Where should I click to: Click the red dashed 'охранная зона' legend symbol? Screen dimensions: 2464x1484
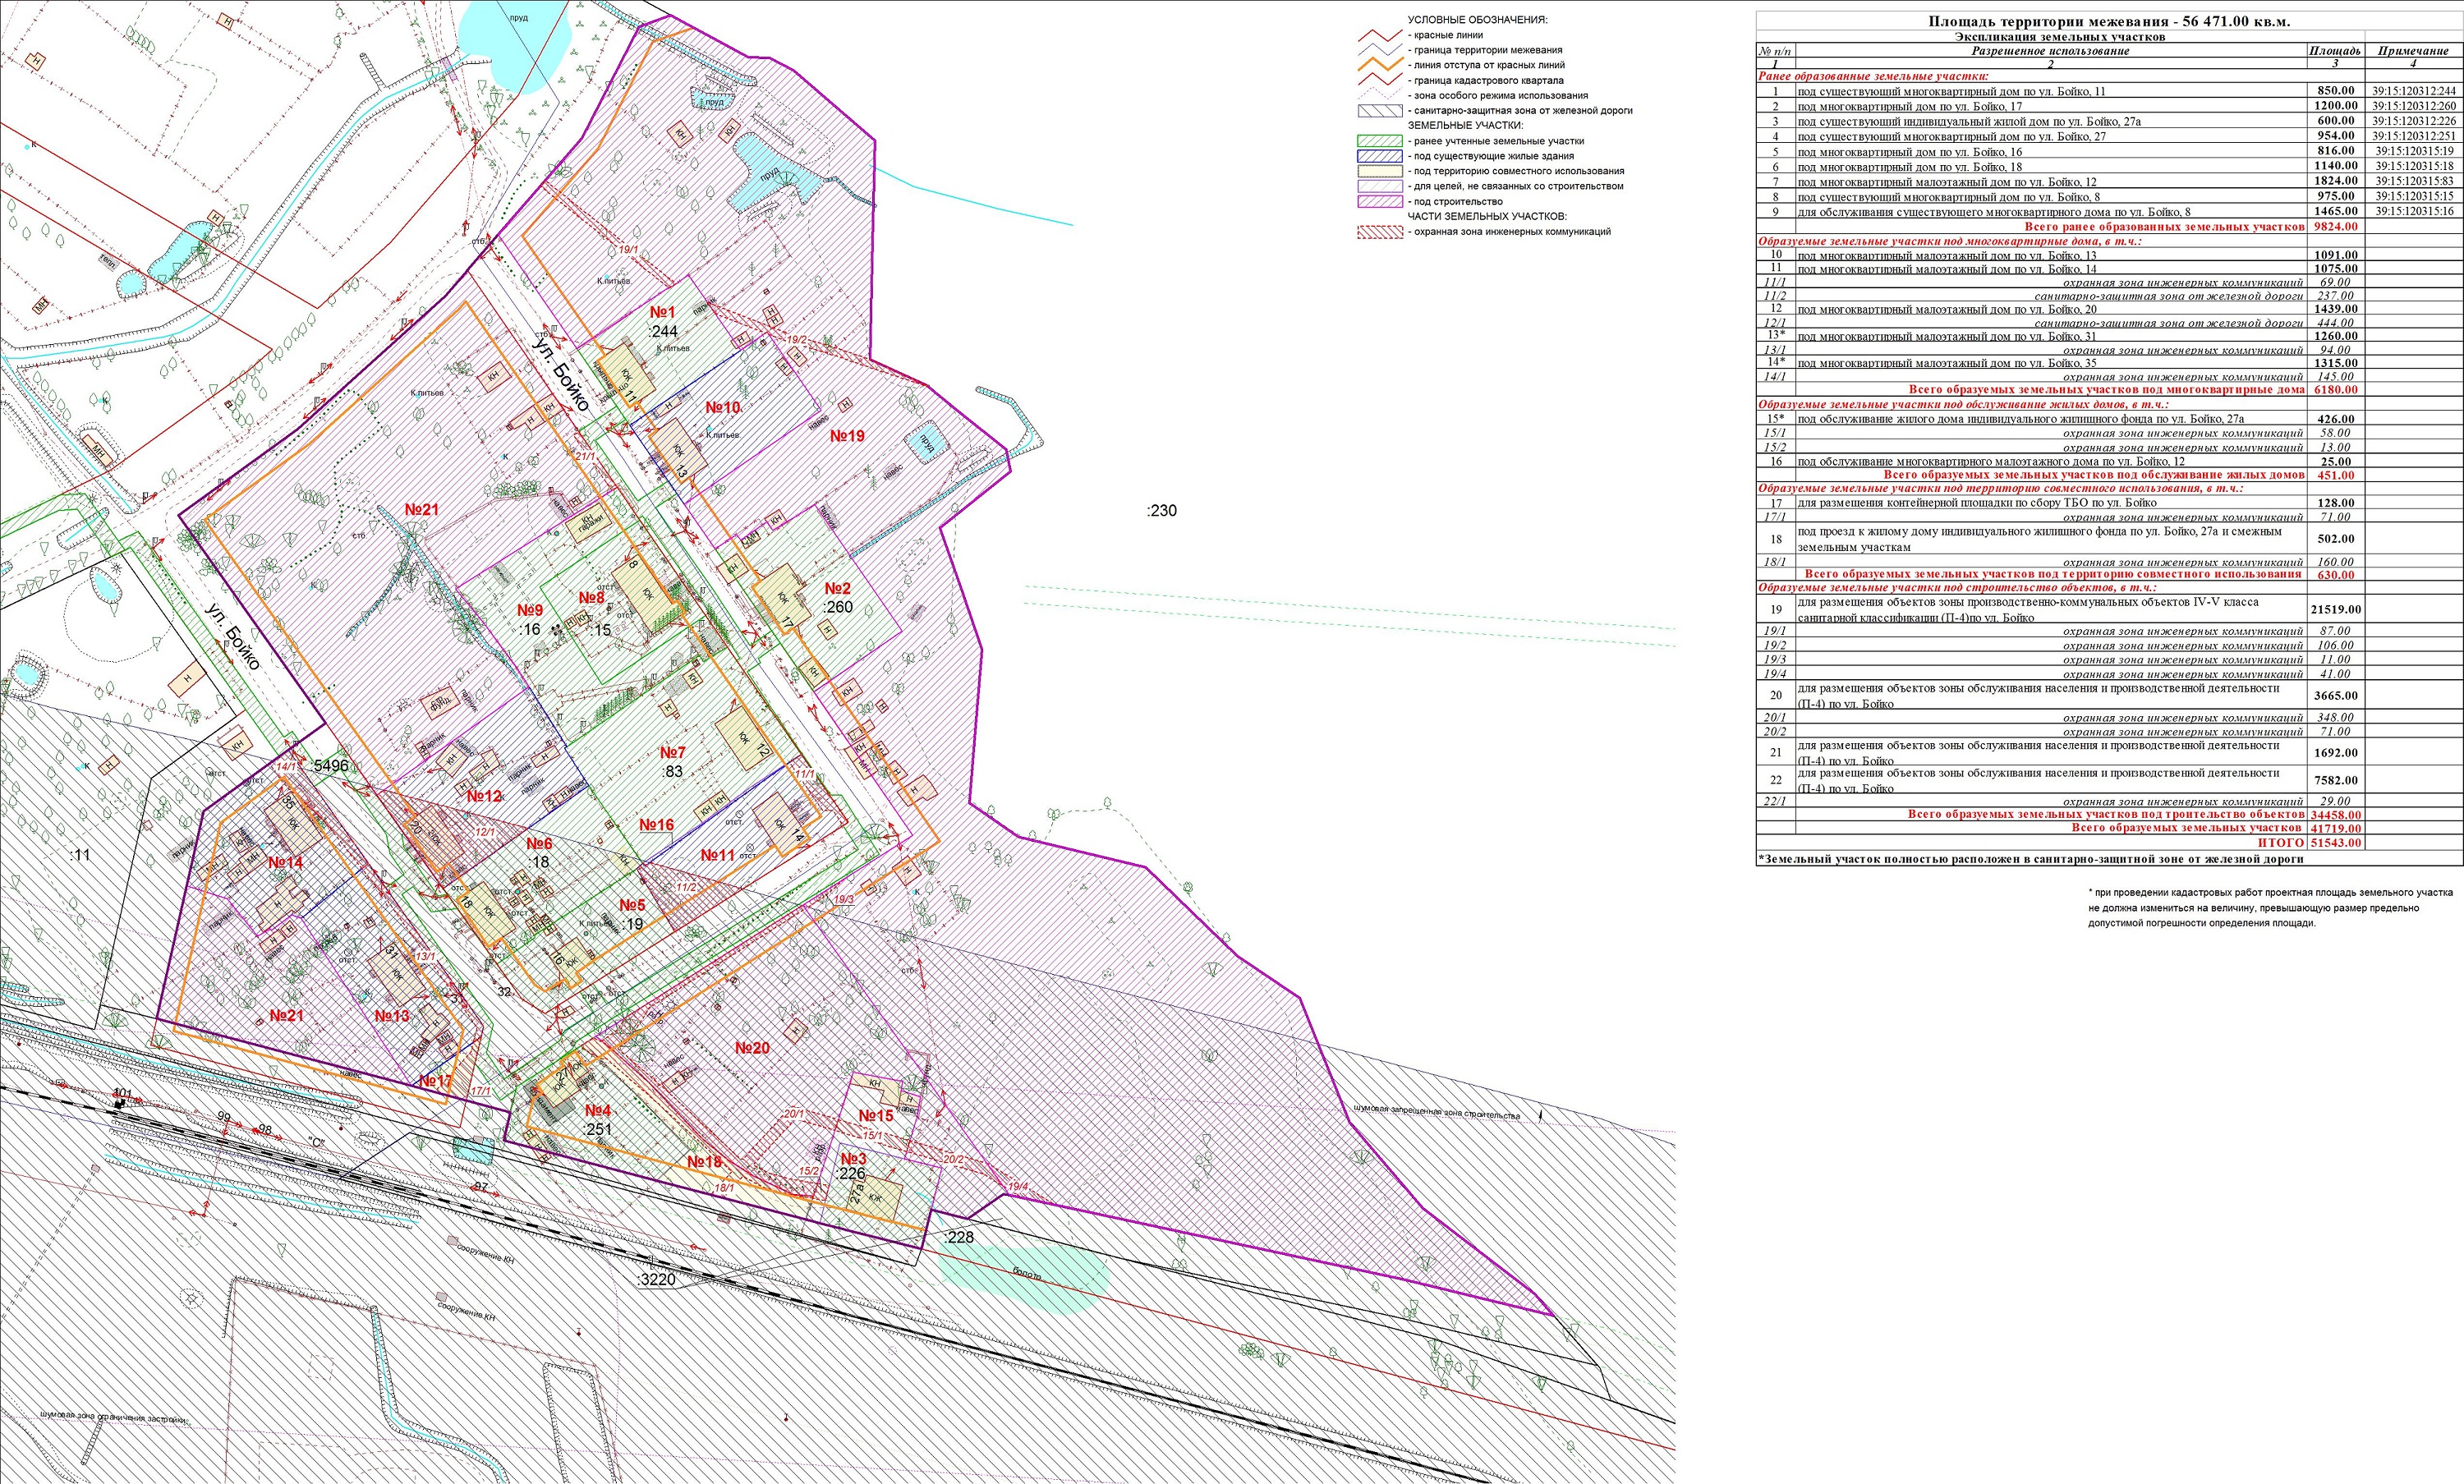click(1379, 232)
